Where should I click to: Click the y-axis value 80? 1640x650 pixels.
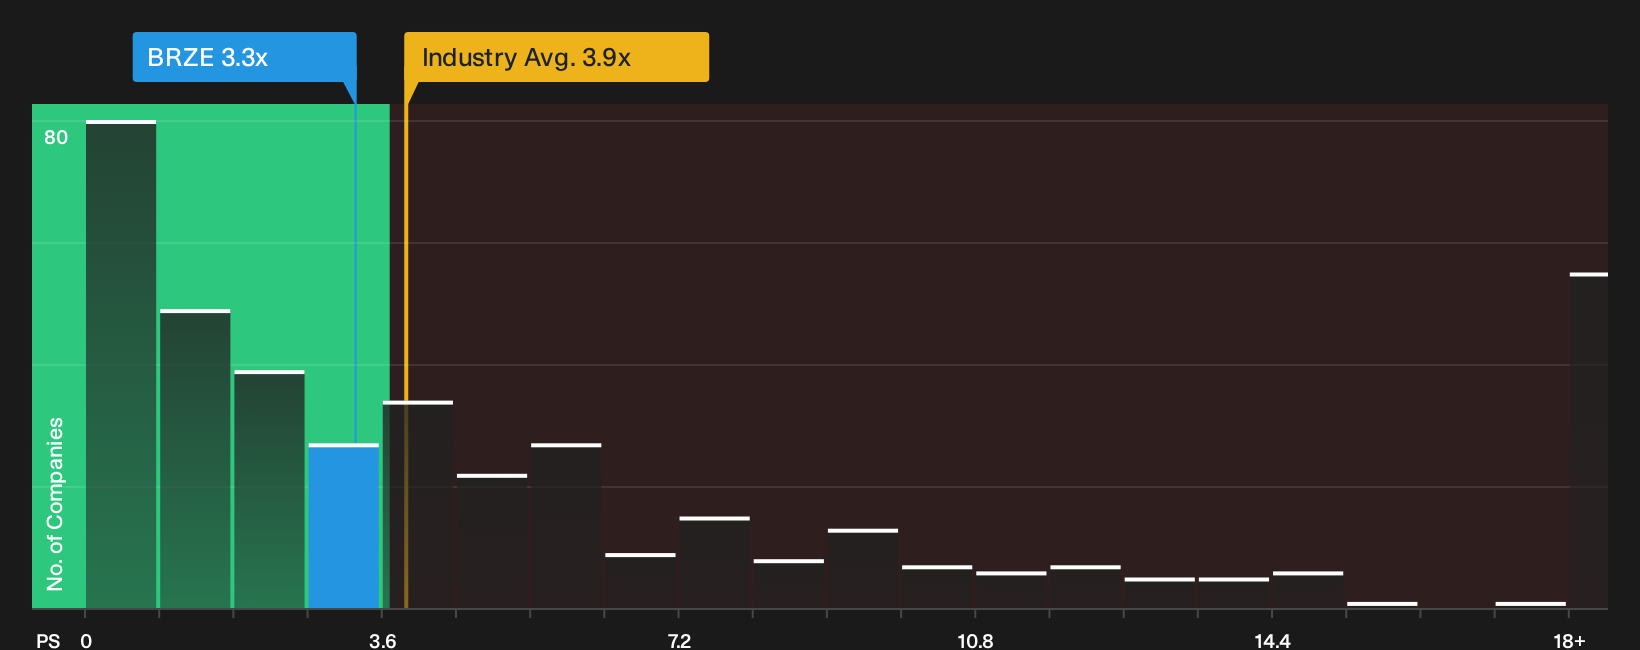pos(56,137)
